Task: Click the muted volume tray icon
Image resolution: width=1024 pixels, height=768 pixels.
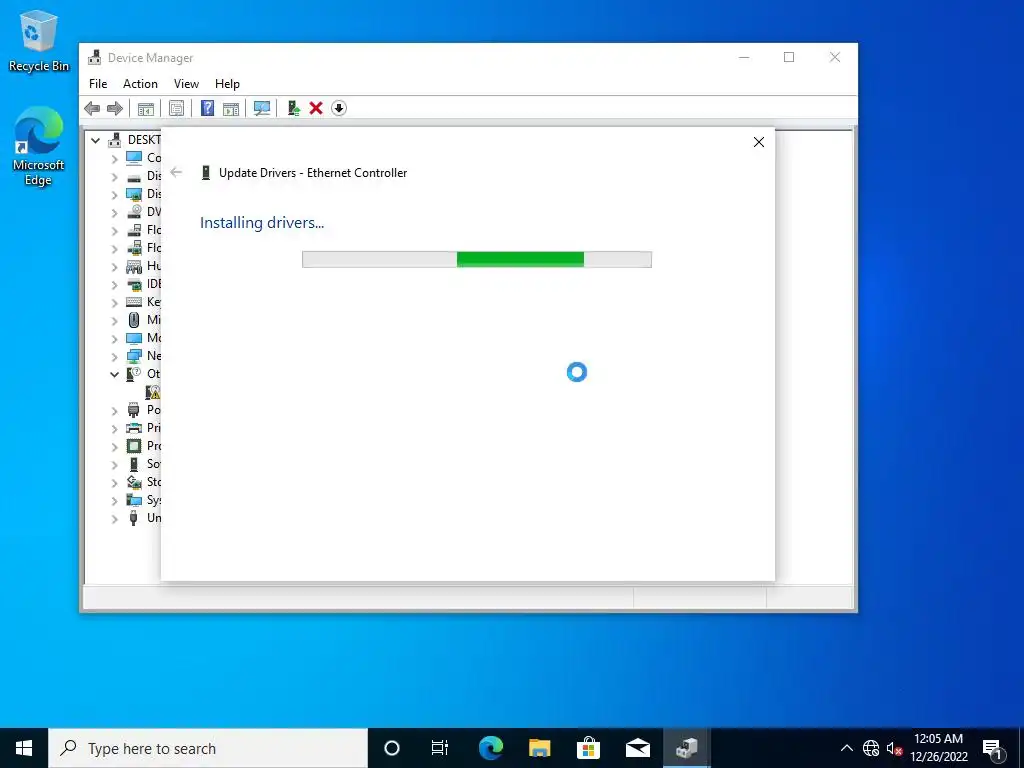Action: (894, 748)
